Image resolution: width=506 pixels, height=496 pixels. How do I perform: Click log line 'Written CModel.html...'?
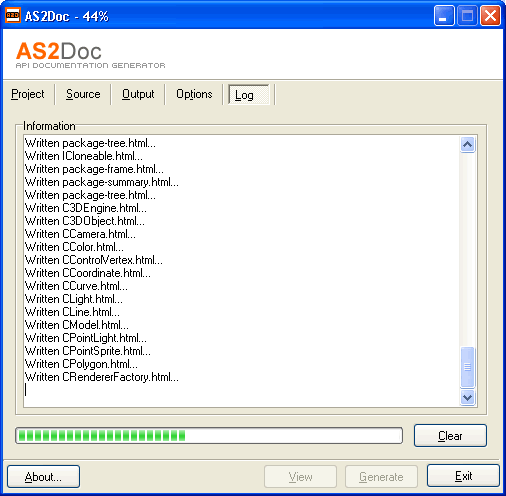pos(77,325)
